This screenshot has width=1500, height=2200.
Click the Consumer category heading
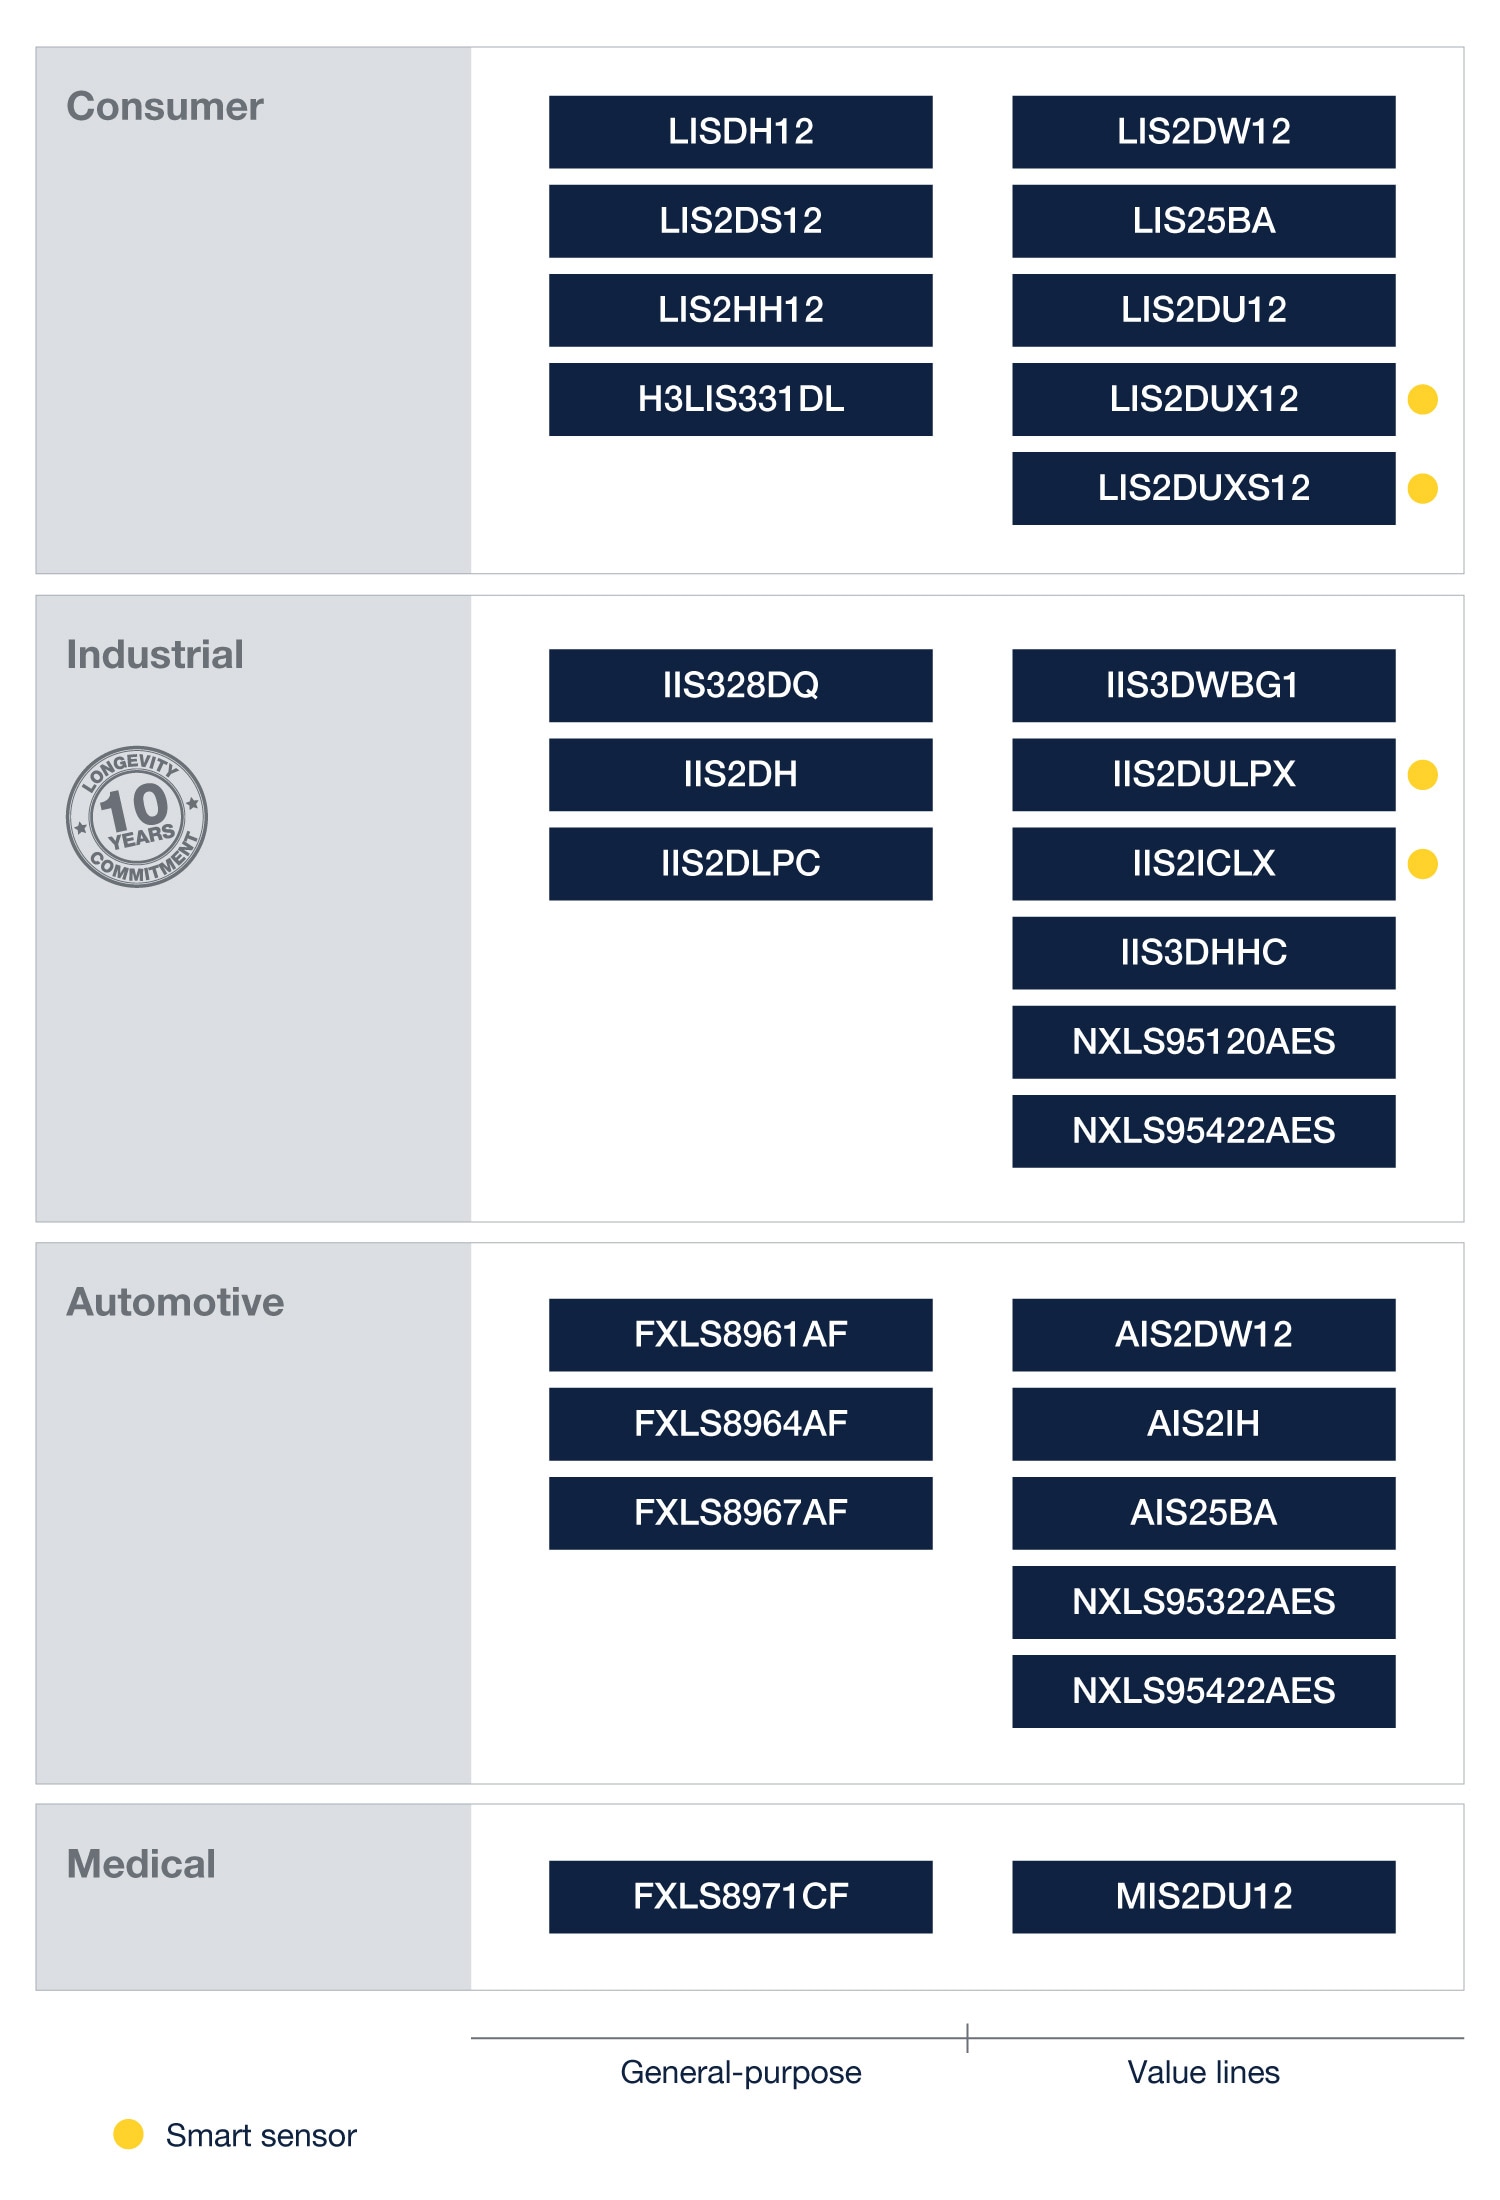point(165,106)
